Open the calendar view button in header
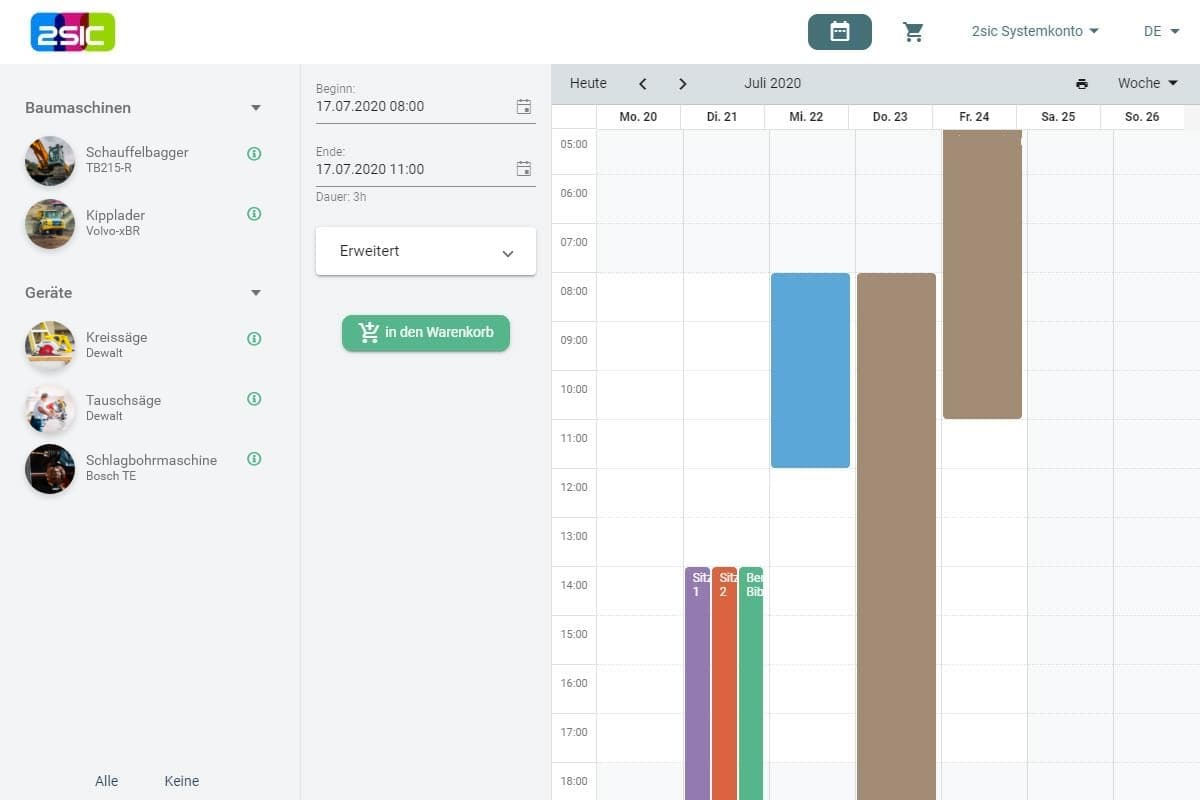 [839, 32]
